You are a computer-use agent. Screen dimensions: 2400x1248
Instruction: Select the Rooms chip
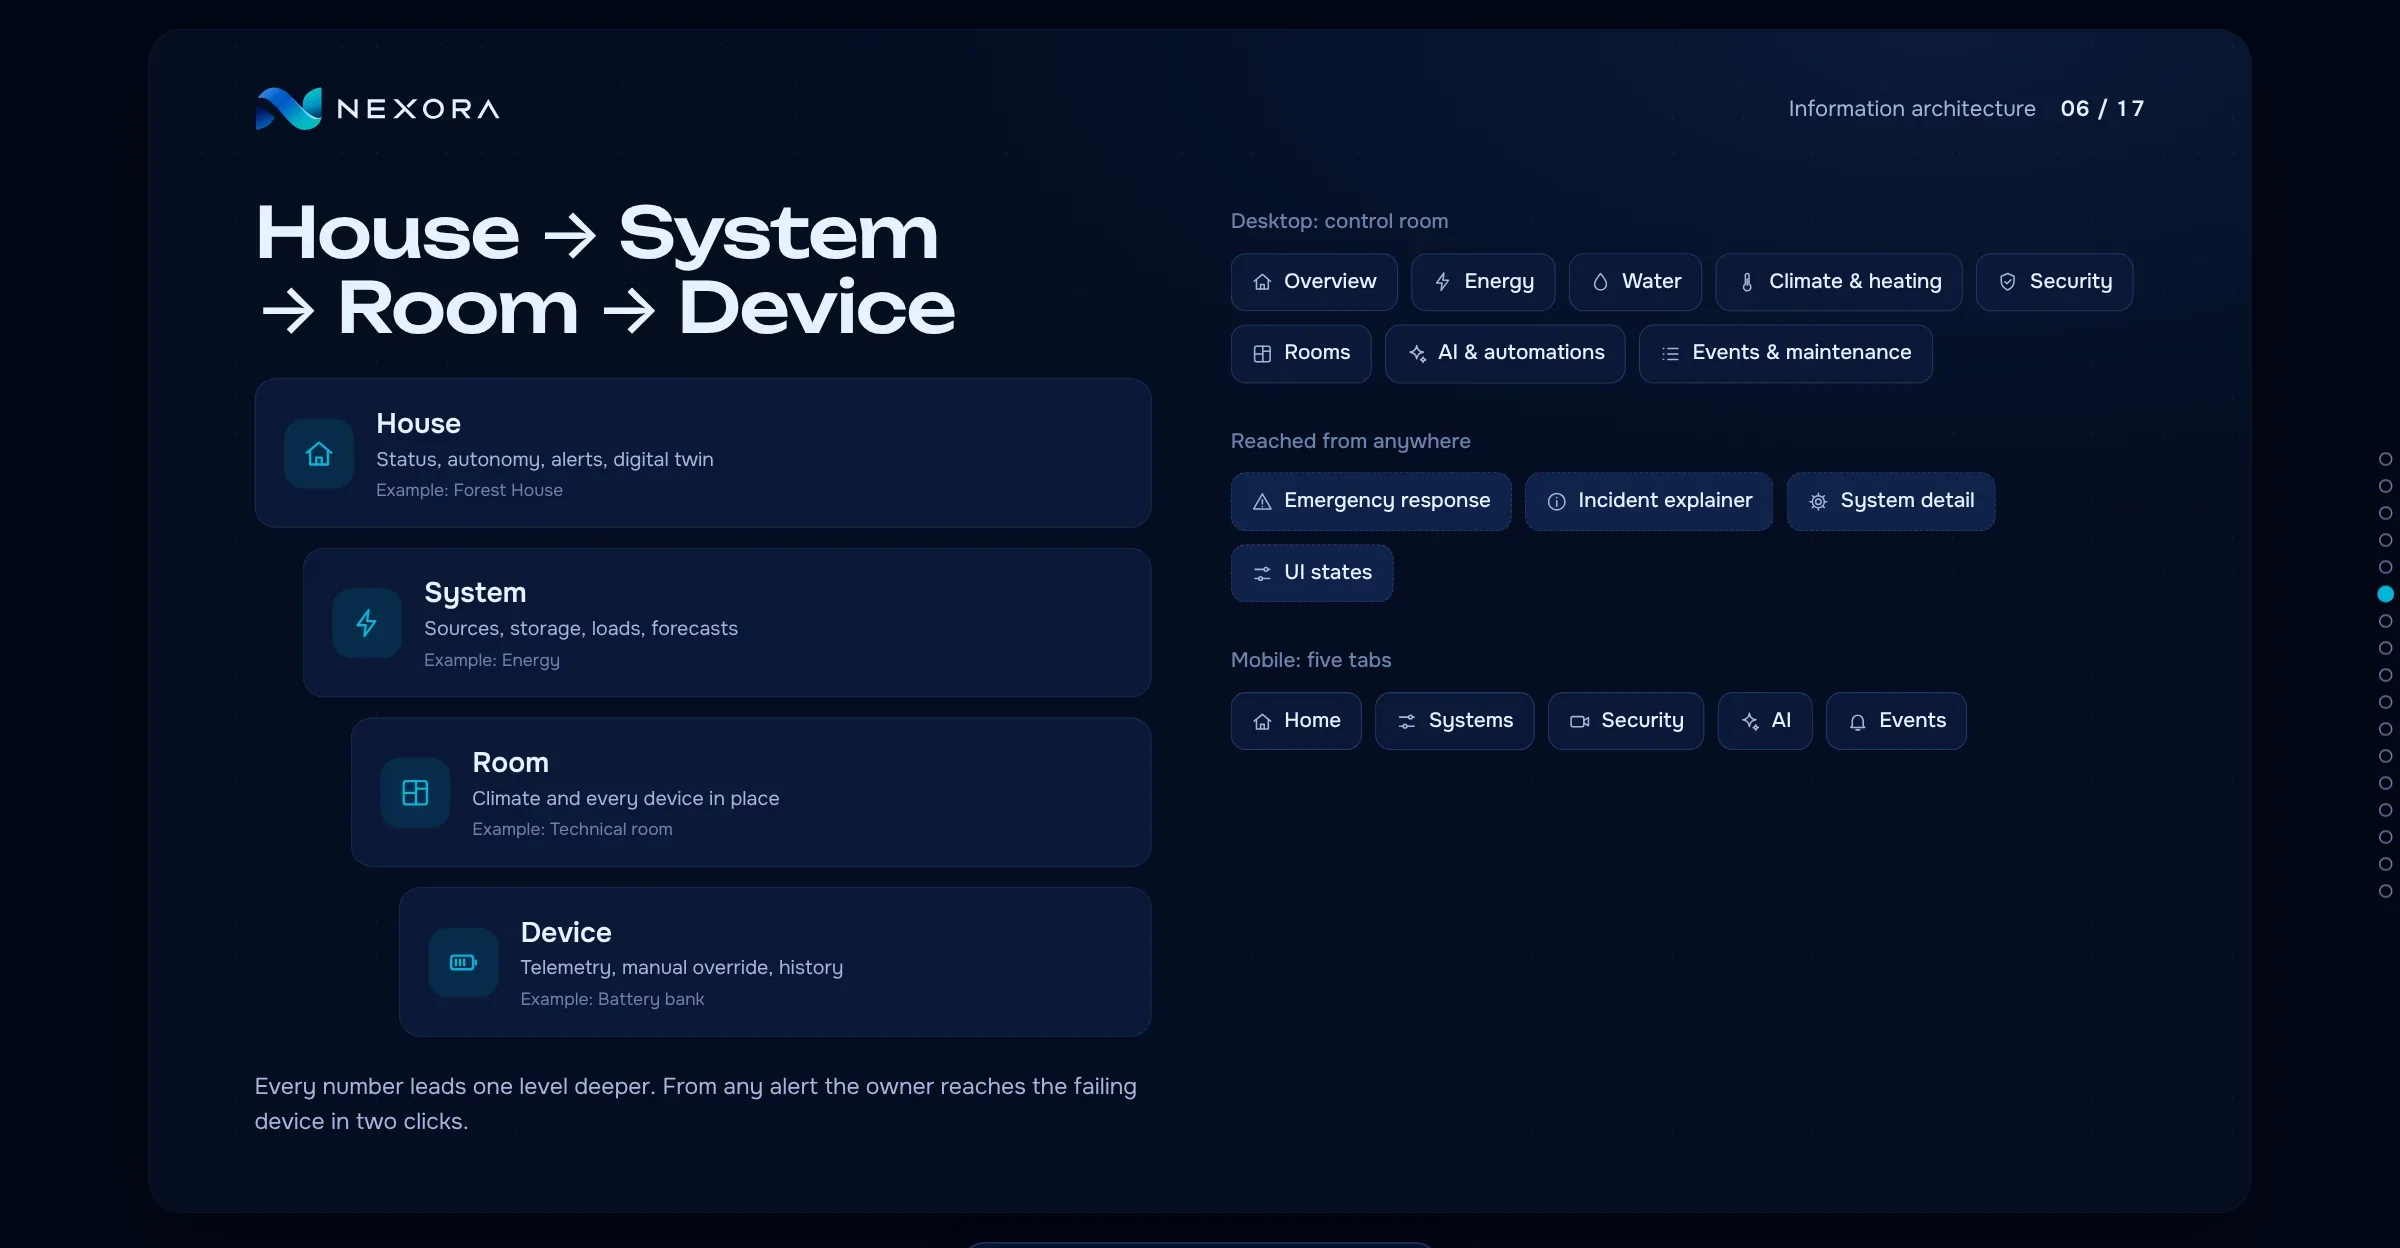click(x=1301, y=354)
